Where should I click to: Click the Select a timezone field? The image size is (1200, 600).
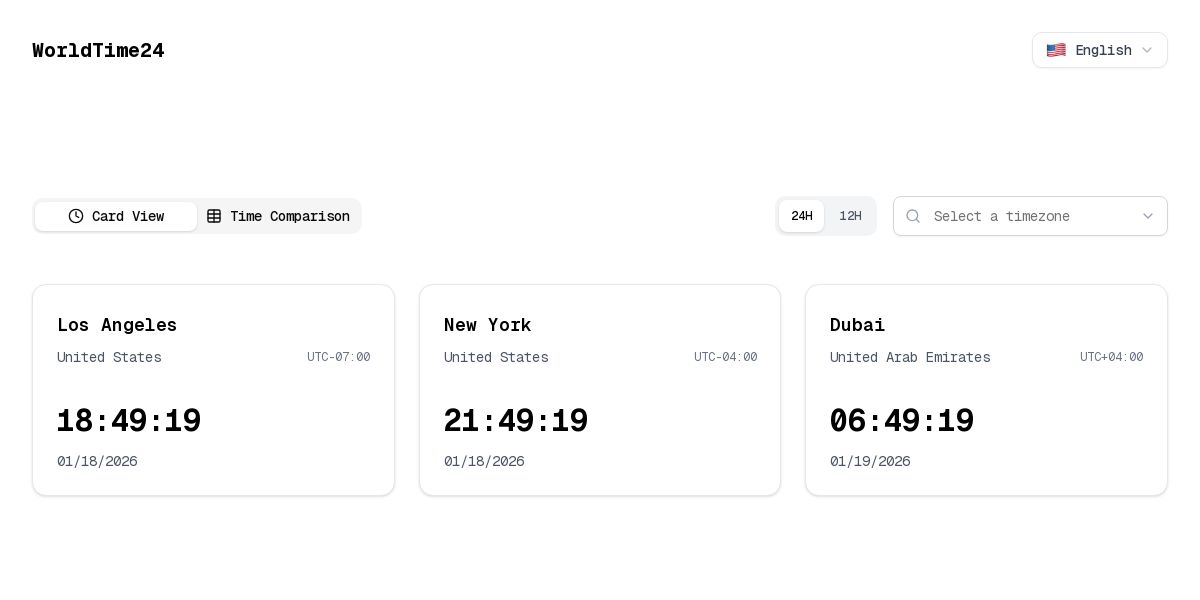[x=1020, y=216]
